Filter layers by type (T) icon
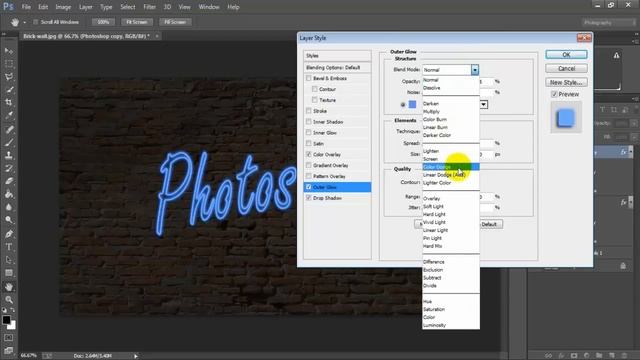The height and width of the screenshot is (360, 640). tap(602, 109)
